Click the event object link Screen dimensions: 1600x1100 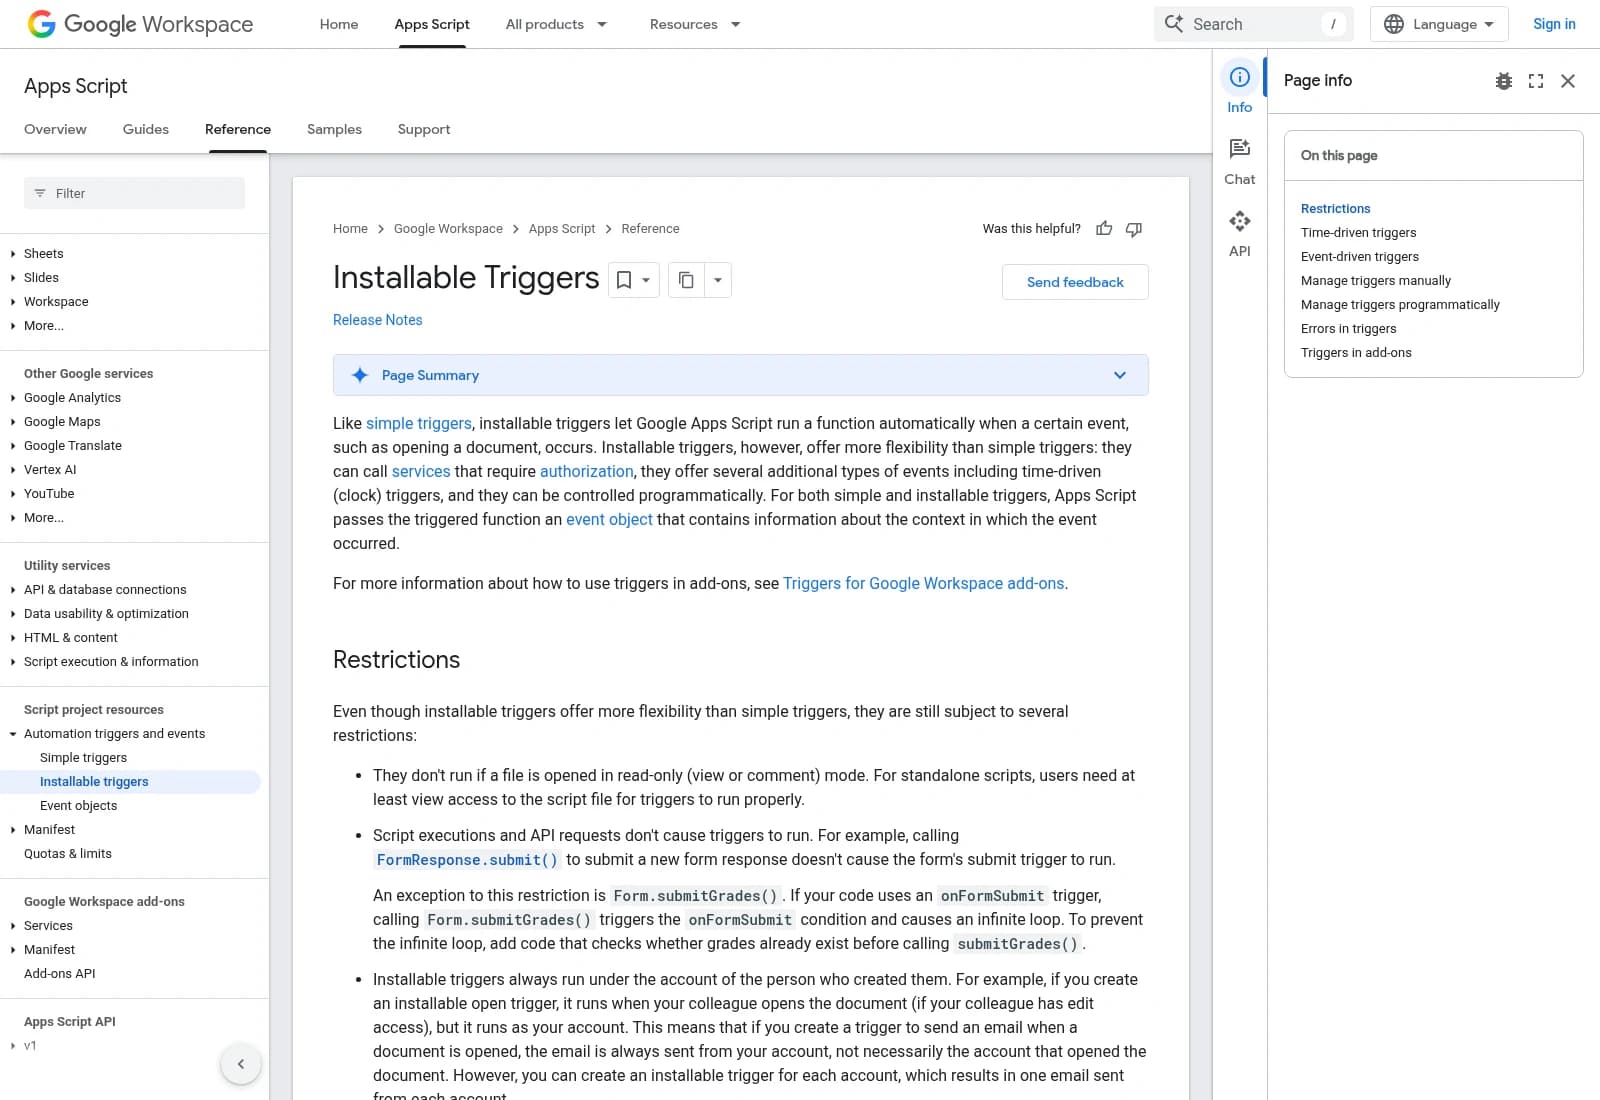609,520
